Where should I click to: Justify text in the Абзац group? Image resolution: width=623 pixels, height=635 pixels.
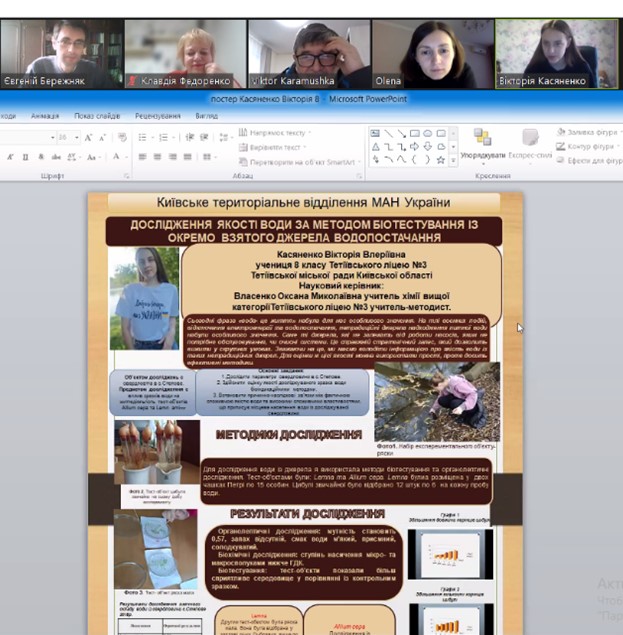coord(188,157)
